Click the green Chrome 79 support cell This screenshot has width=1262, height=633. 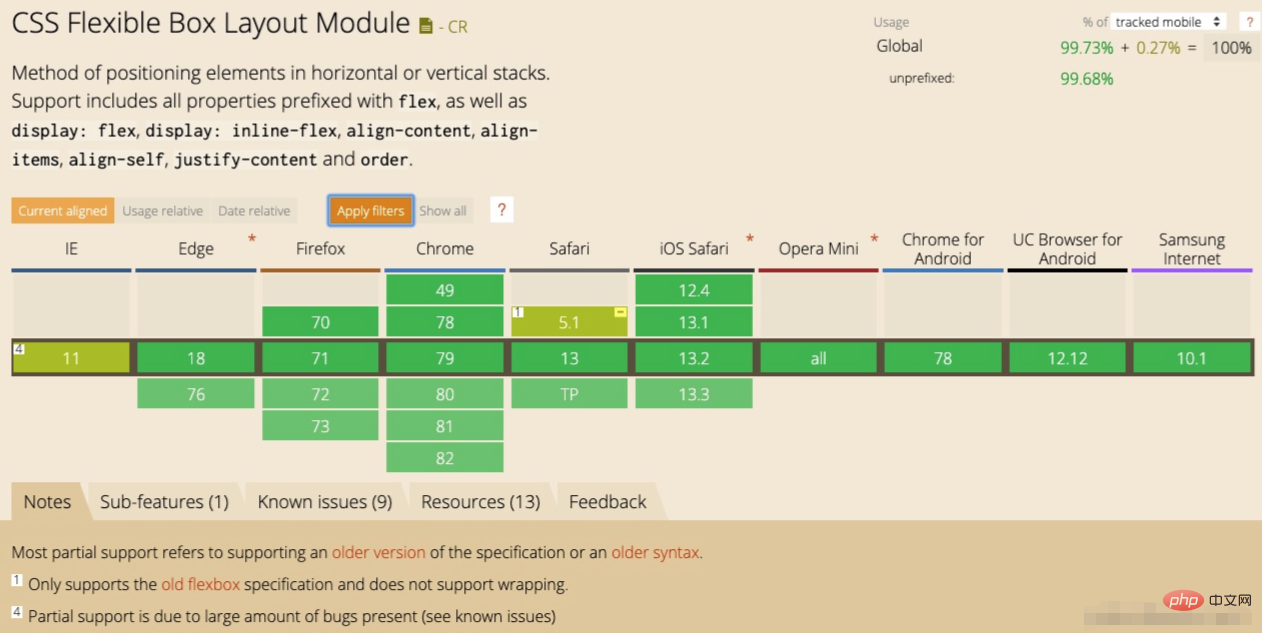click(x=445, y=358)
